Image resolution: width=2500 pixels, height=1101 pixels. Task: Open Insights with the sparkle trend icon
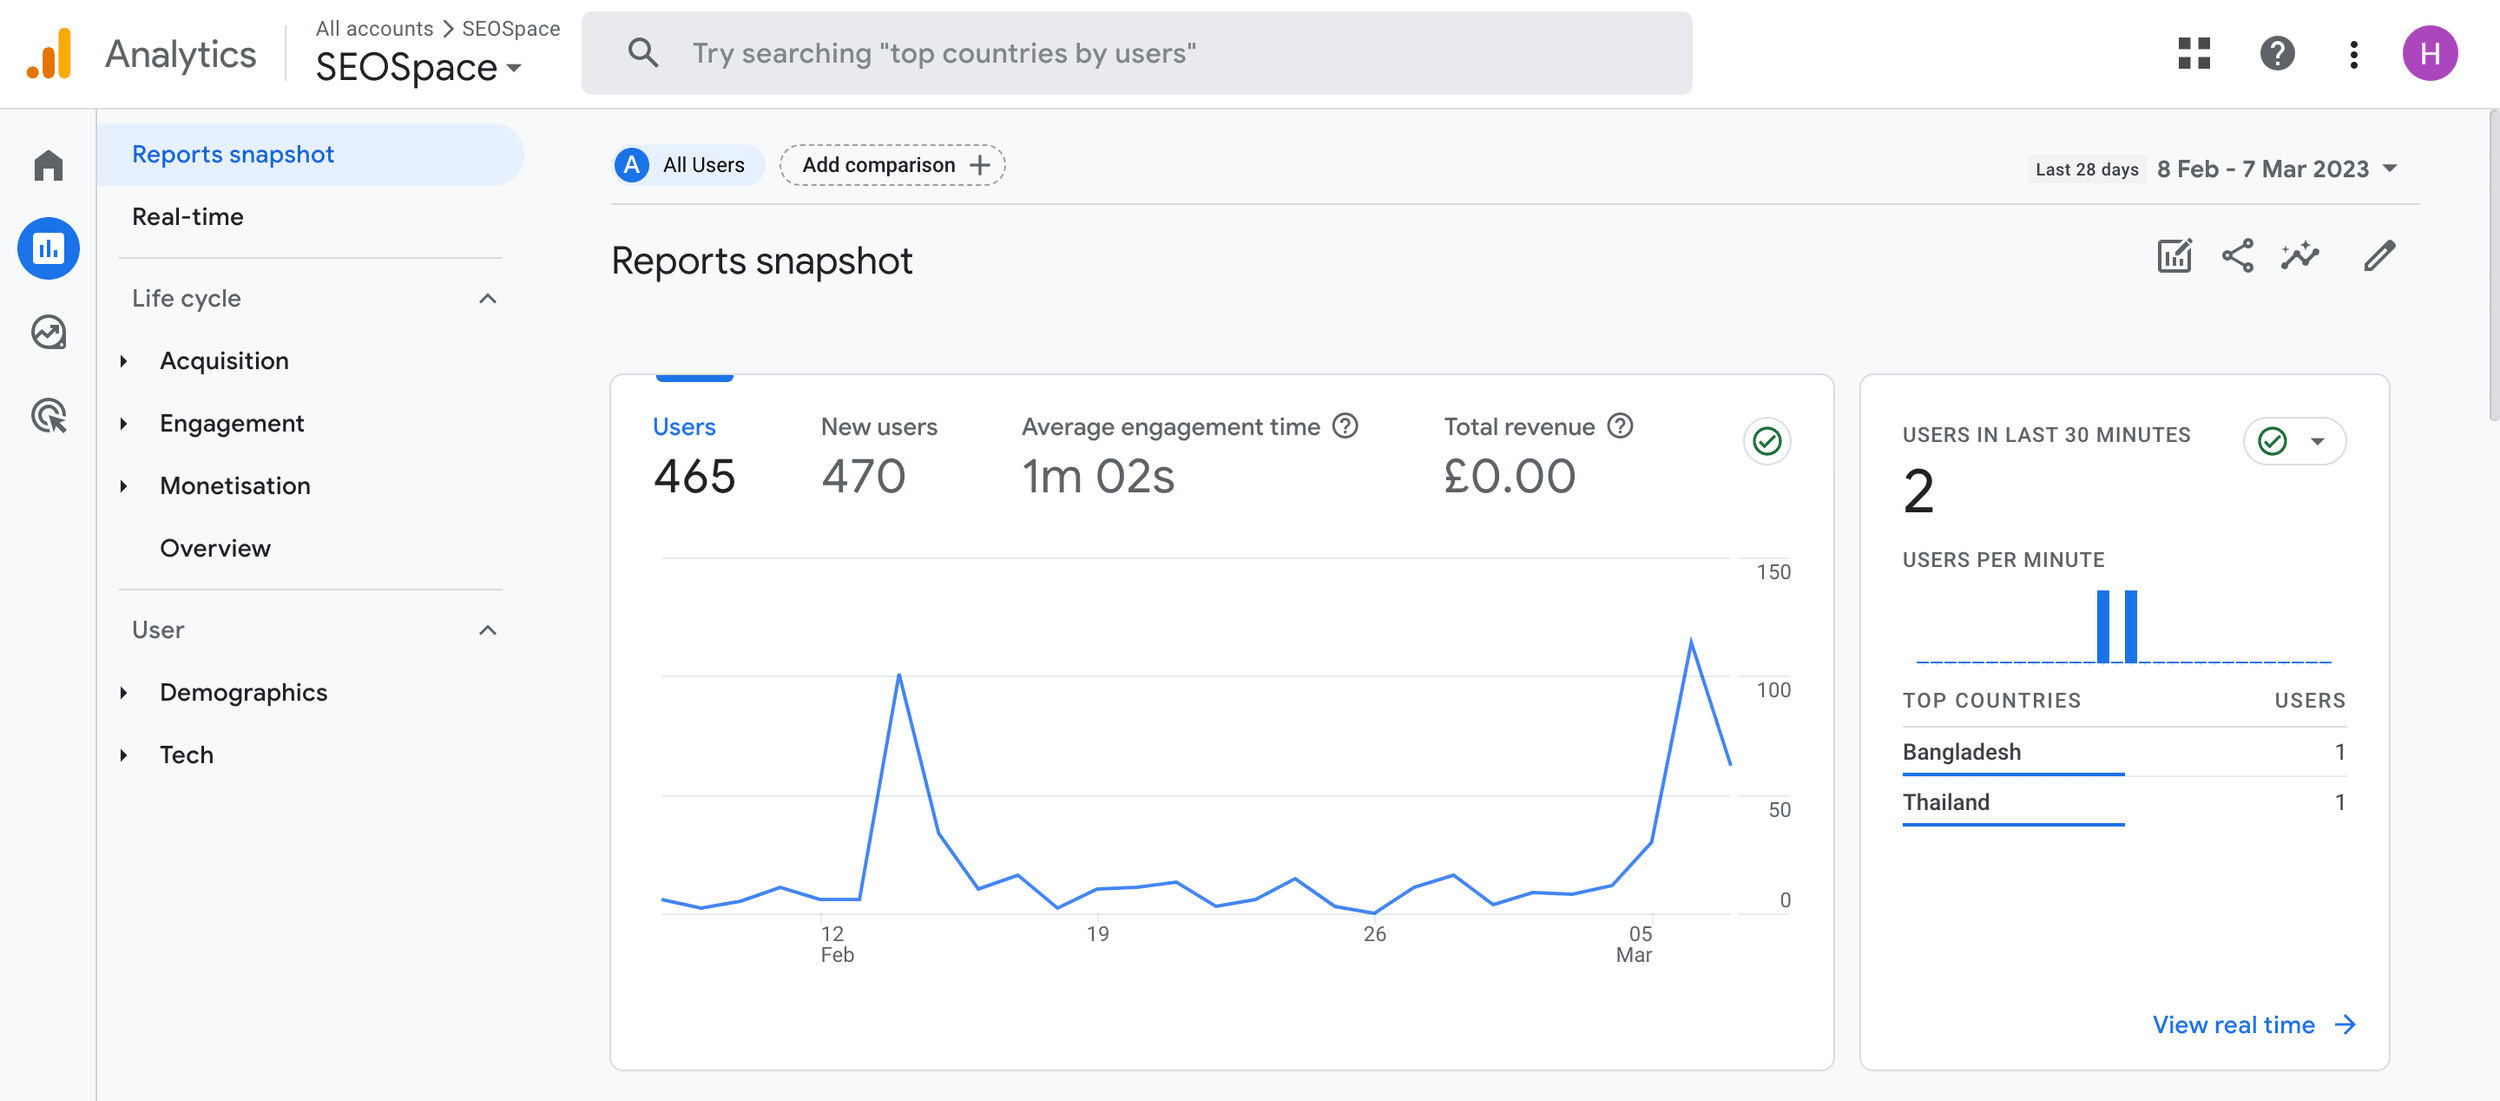(x=2300, y=256)
